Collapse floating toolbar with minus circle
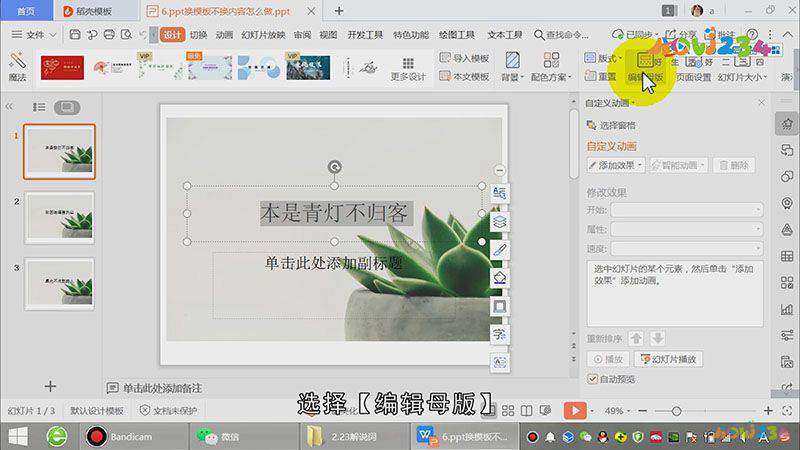The height and width of the screenshot is (450, 800). 499,170
